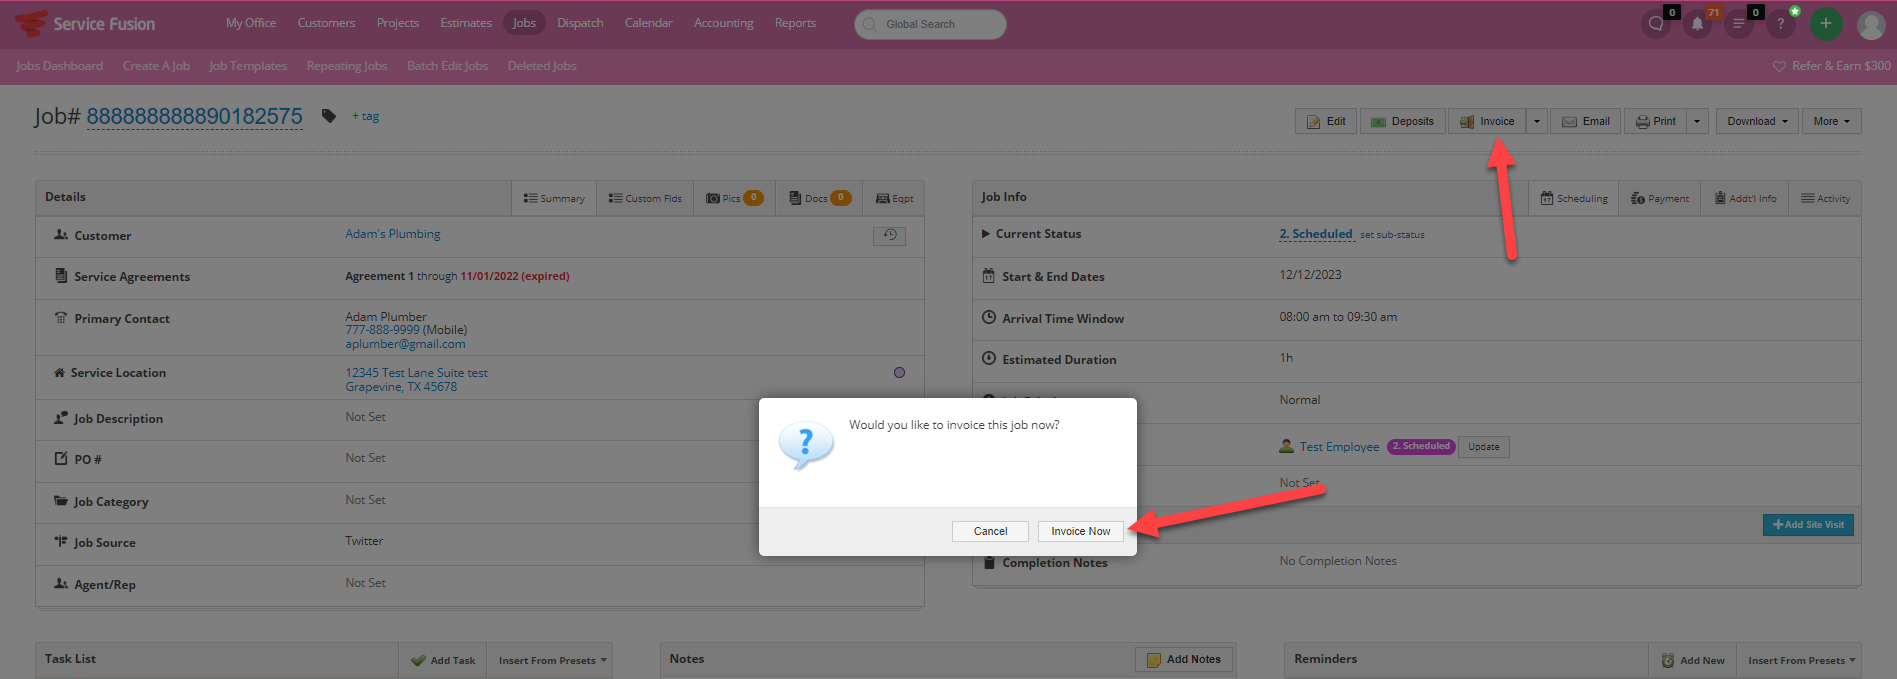Open the task list icon in header
This screenshot has width=1897, height=679.
(x=1739, y=24)
